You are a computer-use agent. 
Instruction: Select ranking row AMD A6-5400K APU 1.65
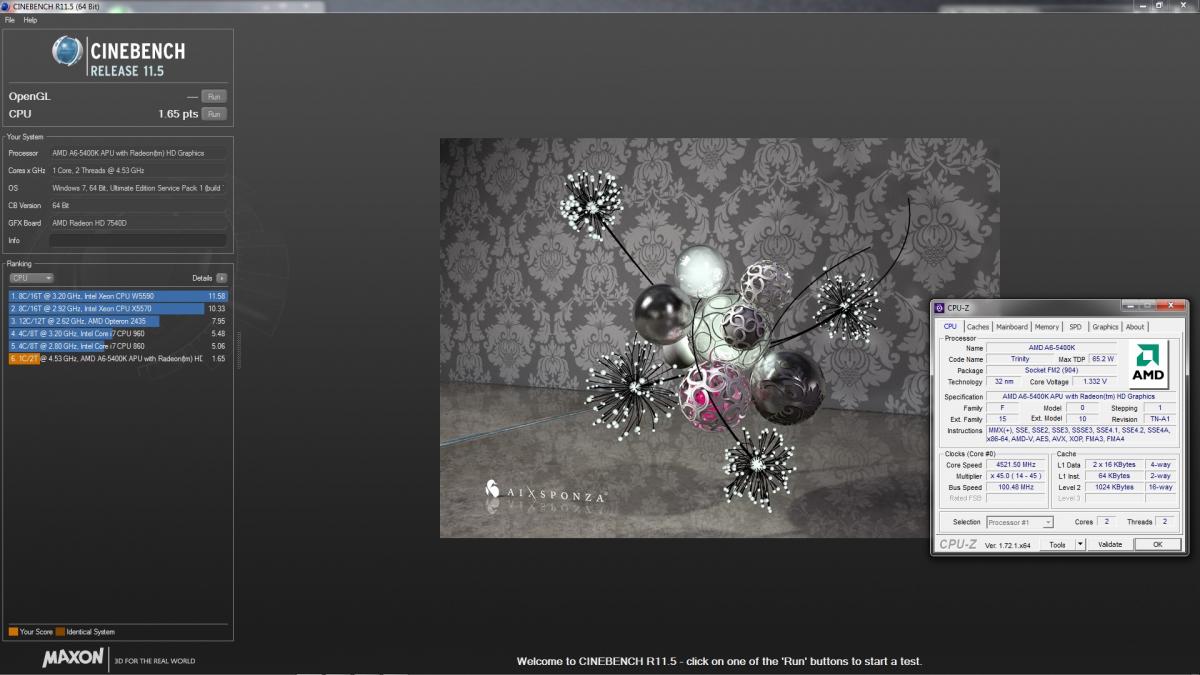(118, 358)
